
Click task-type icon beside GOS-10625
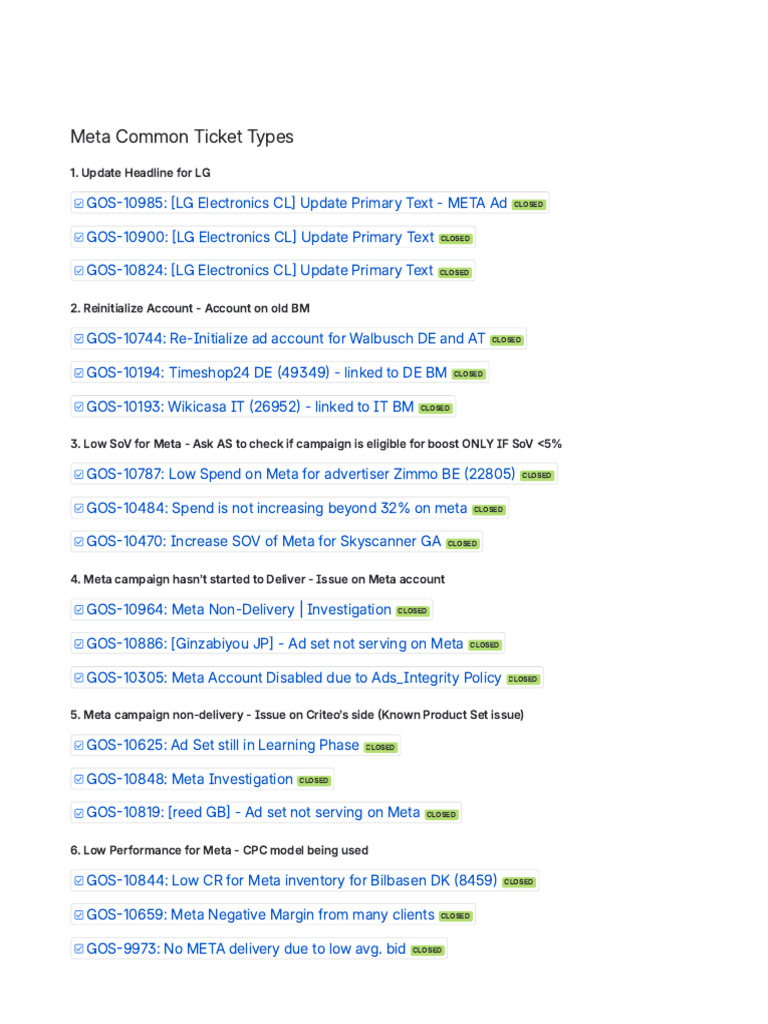click(79, 745)
